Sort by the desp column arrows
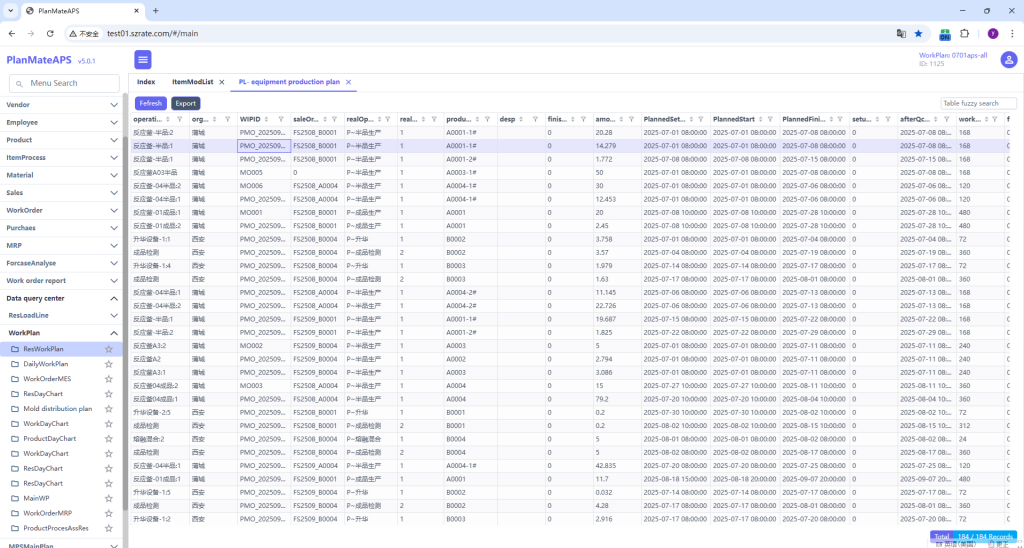The image size is (1024, 548). 520,120
